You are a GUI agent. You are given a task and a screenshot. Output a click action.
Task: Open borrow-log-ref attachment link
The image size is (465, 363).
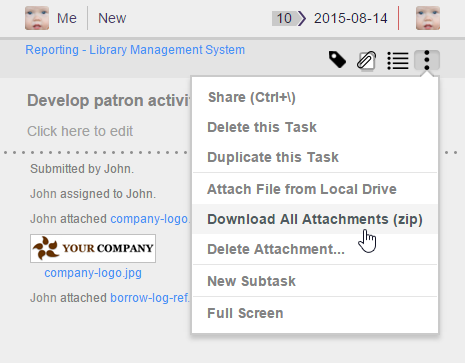coord(150,297)
